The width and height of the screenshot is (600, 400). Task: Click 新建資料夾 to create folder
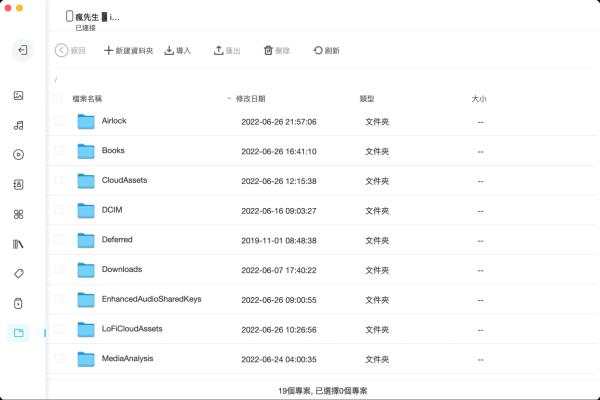128,50
